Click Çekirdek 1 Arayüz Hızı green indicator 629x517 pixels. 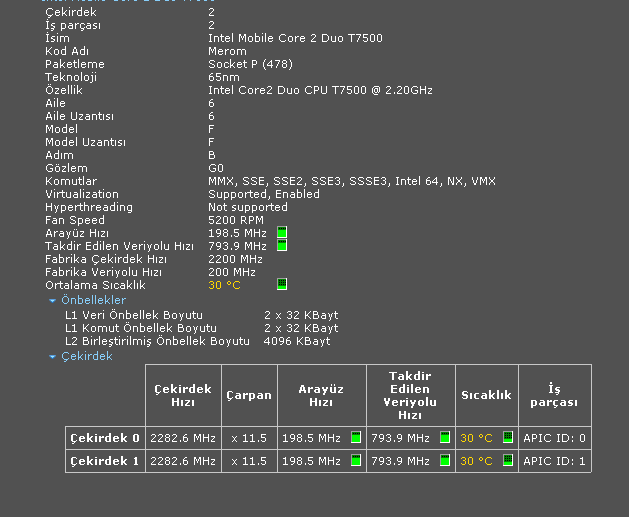point(356,461)
